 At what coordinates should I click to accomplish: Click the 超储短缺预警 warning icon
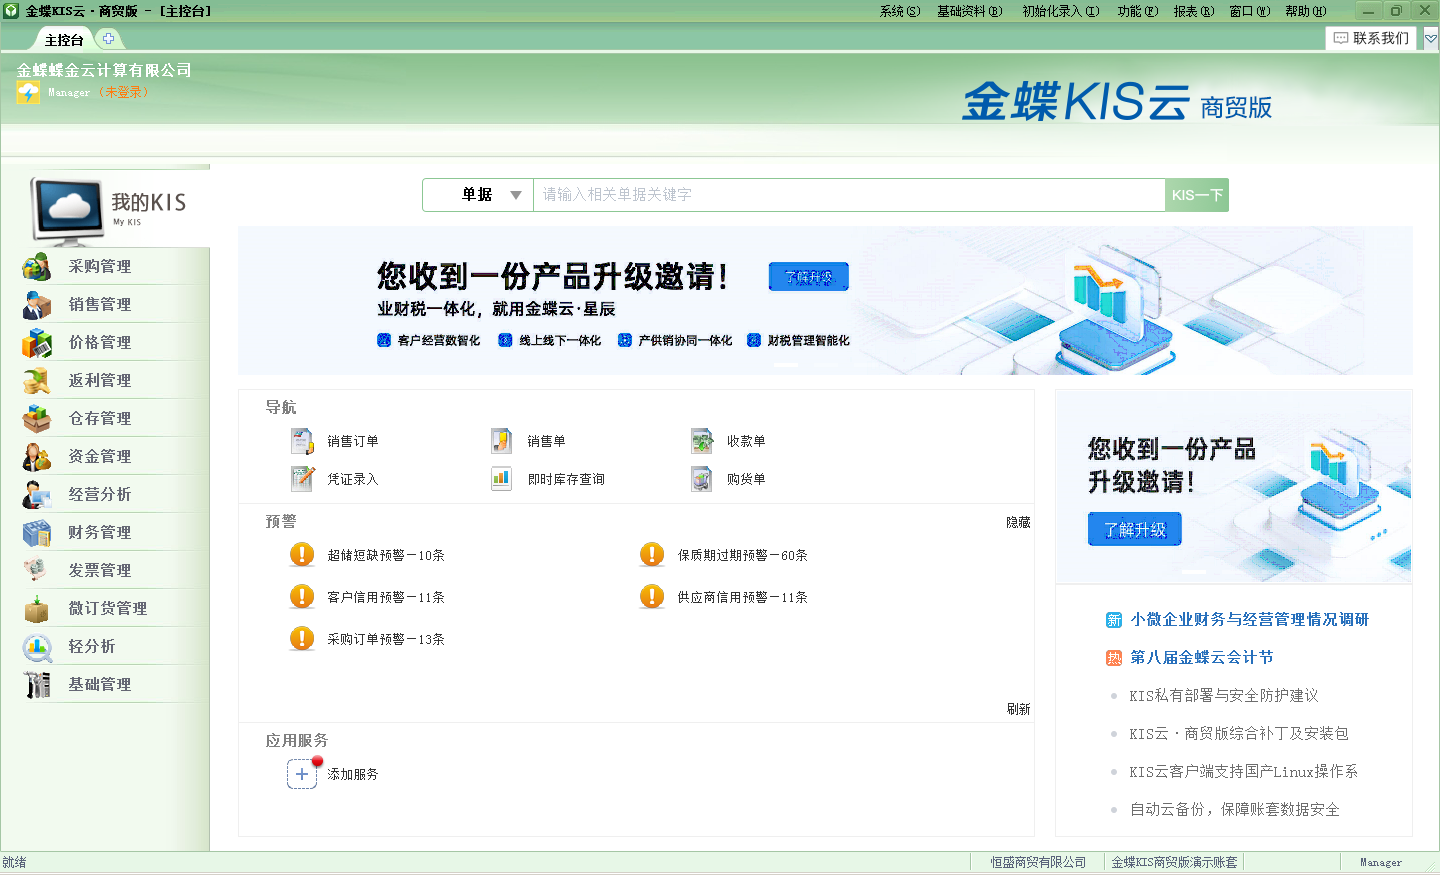302,554
